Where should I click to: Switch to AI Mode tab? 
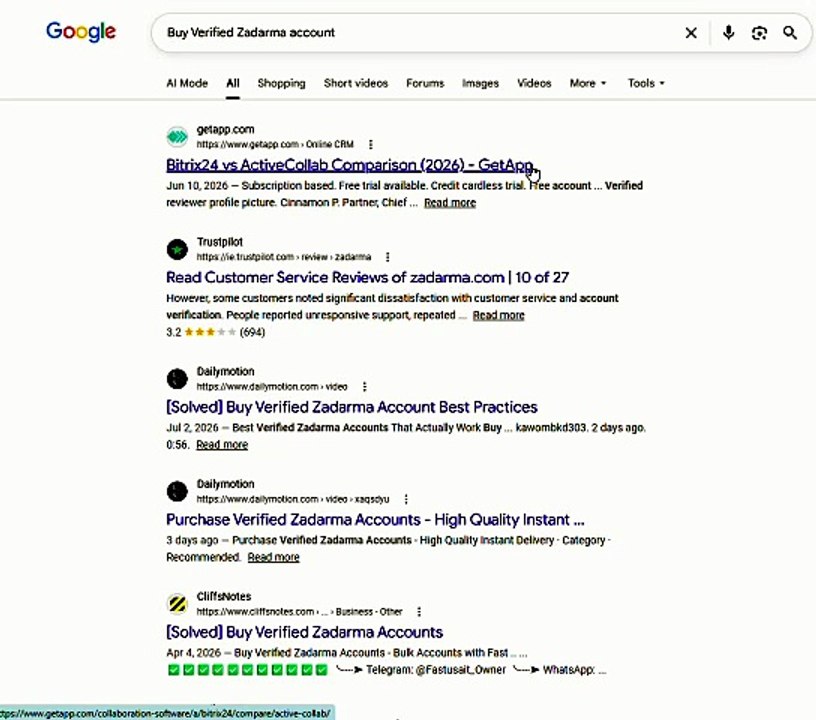[x=187, y=83]
